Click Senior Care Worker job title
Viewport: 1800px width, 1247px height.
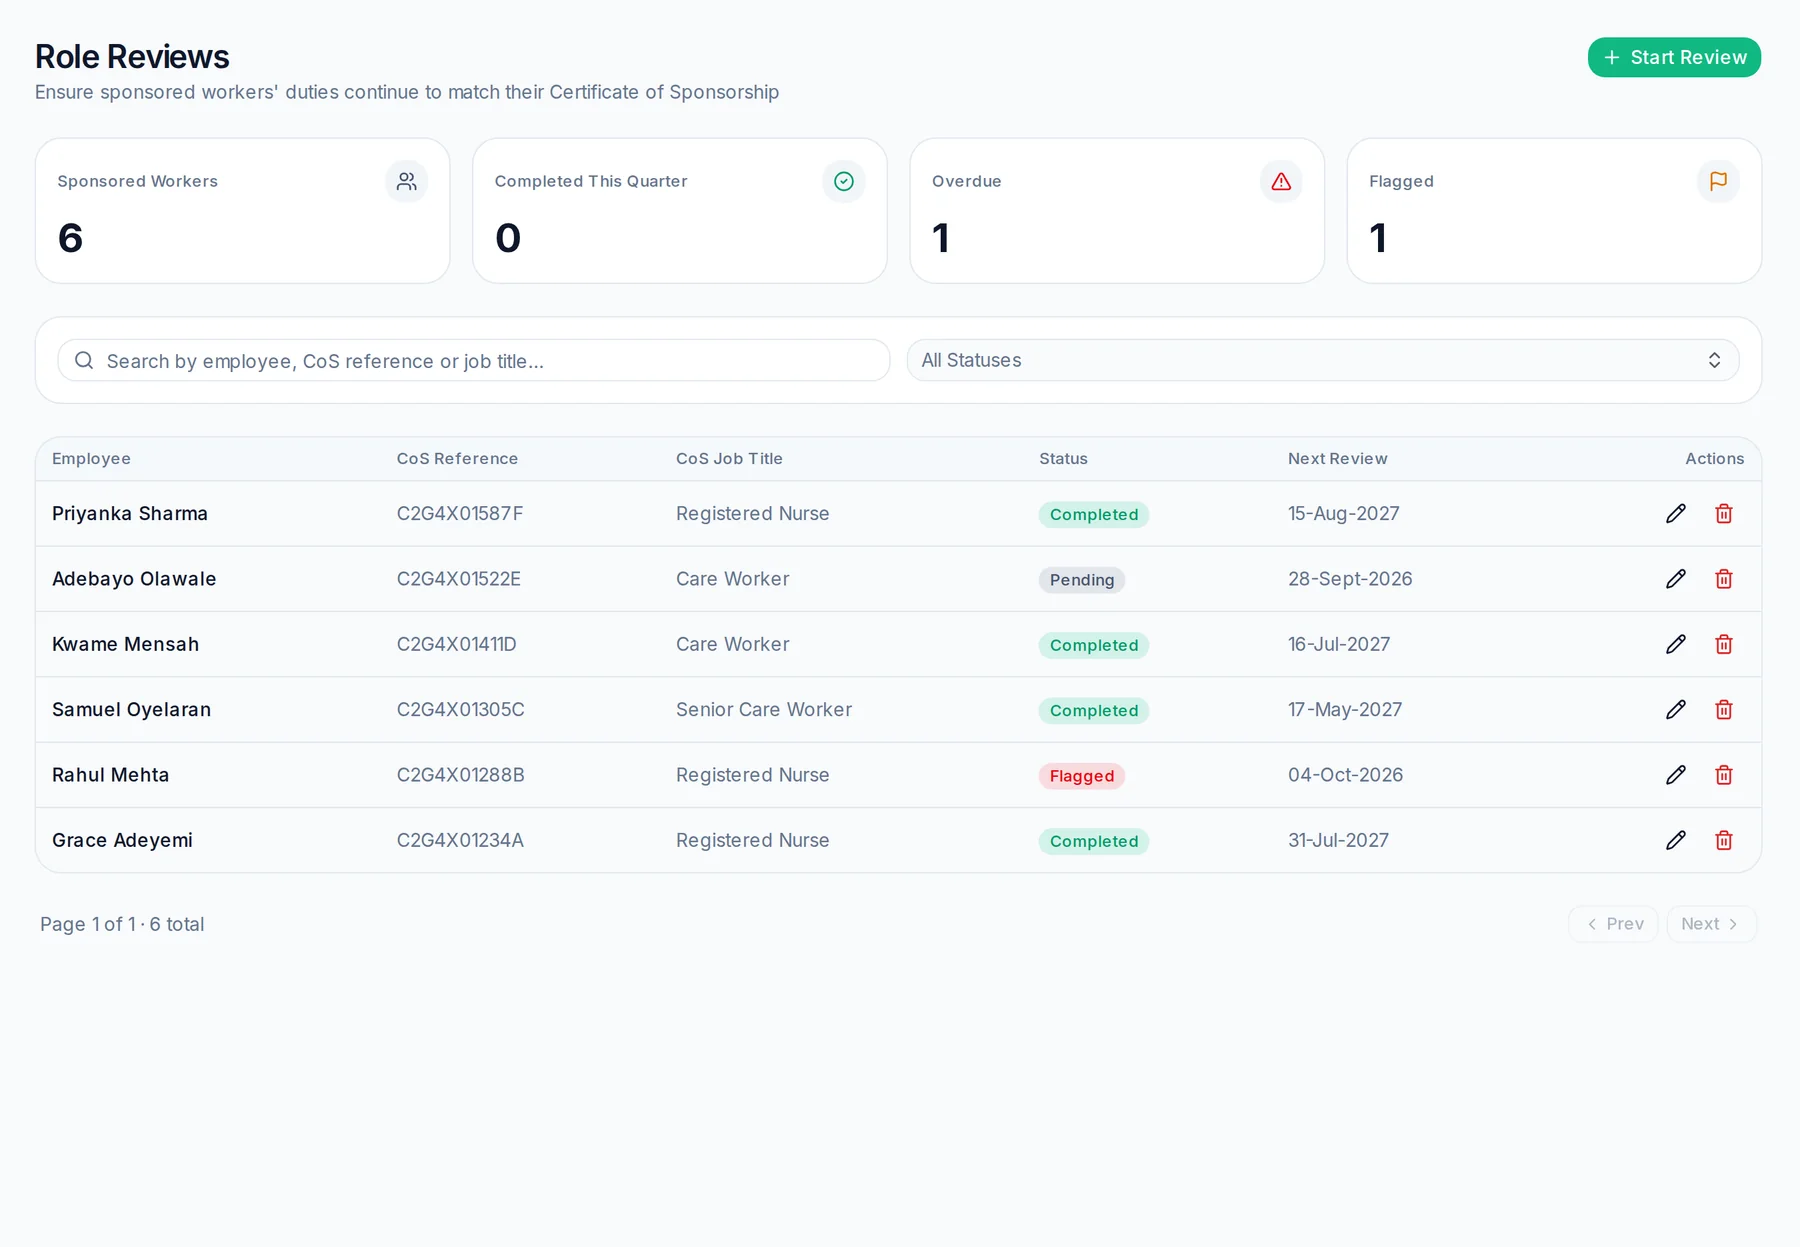tap(764, 710)
